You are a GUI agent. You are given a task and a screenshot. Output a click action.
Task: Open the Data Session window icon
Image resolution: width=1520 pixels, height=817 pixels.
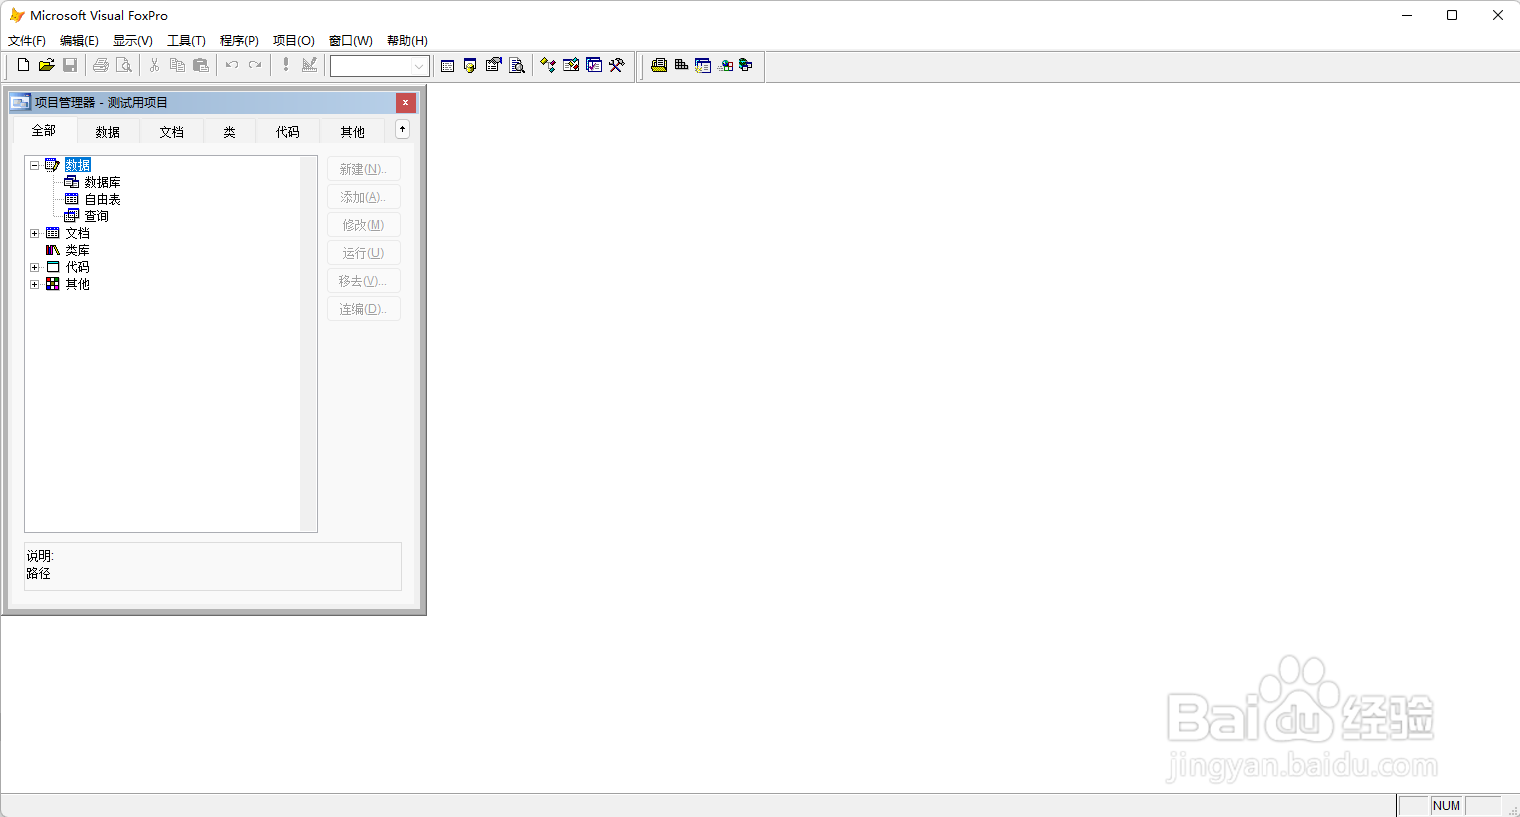(x=470, y=65)
